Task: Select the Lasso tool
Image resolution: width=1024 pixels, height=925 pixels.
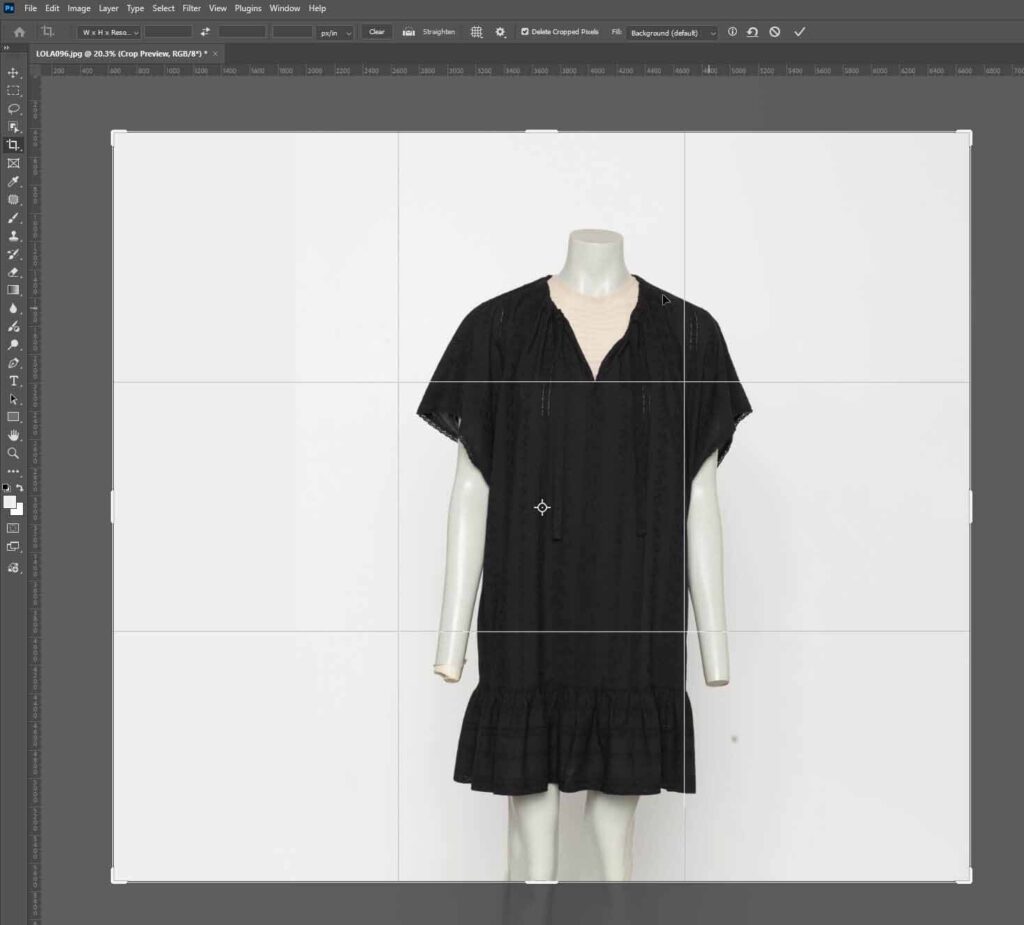Action: 13,109
